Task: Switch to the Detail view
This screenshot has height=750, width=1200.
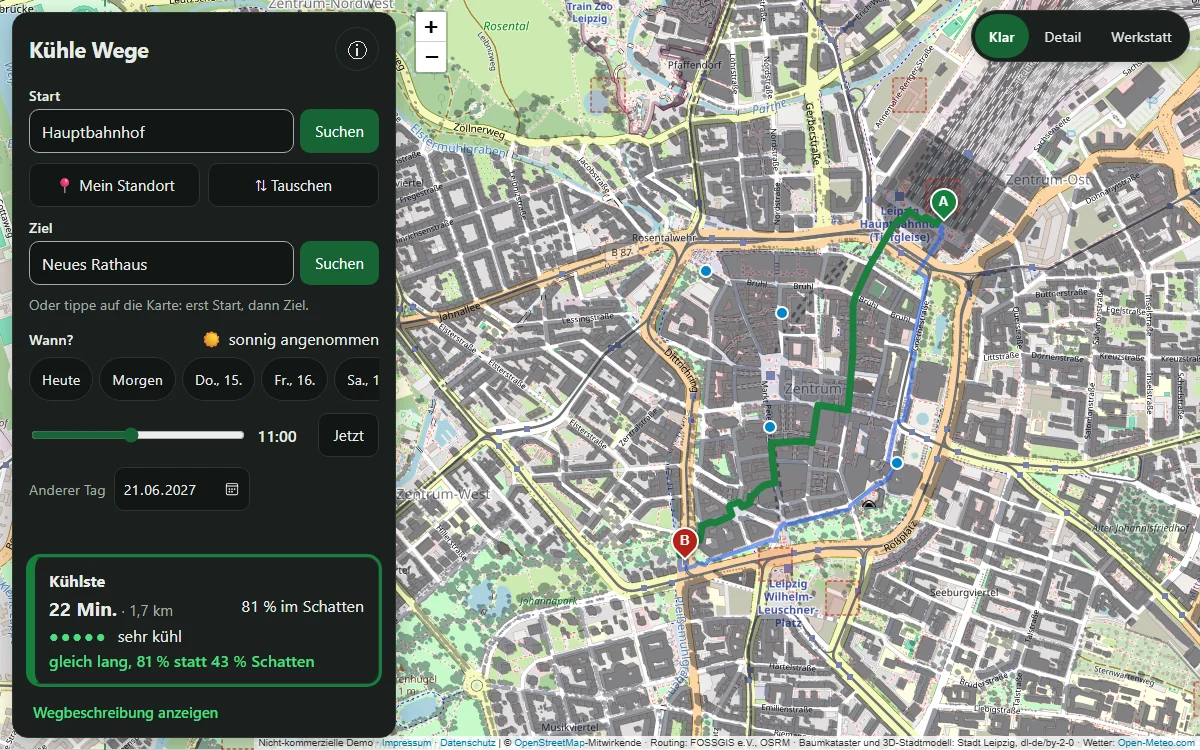Action: point(1062,37)
